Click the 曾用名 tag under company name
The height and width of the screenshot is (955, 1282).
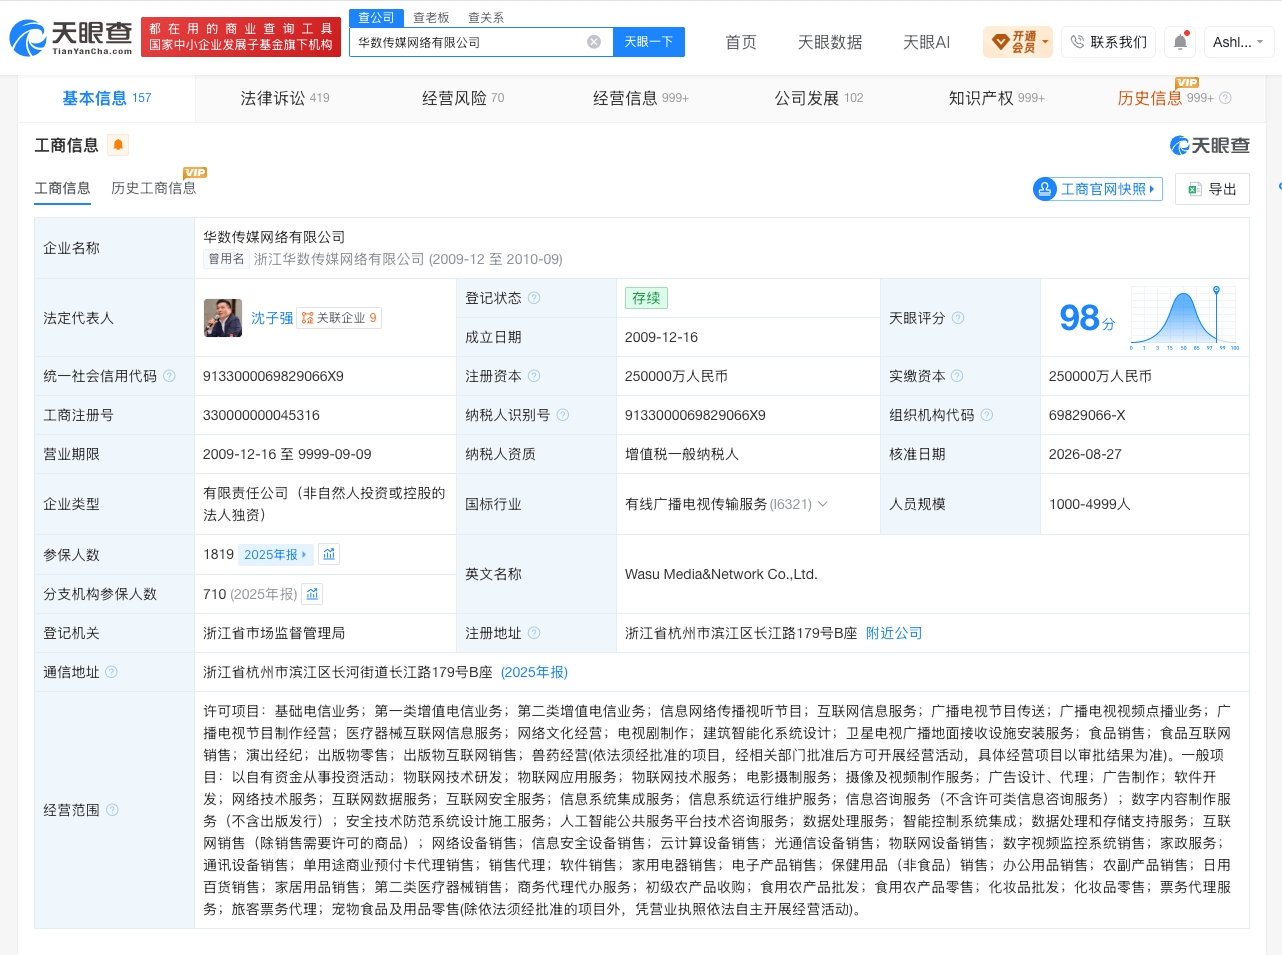point(226,259)
